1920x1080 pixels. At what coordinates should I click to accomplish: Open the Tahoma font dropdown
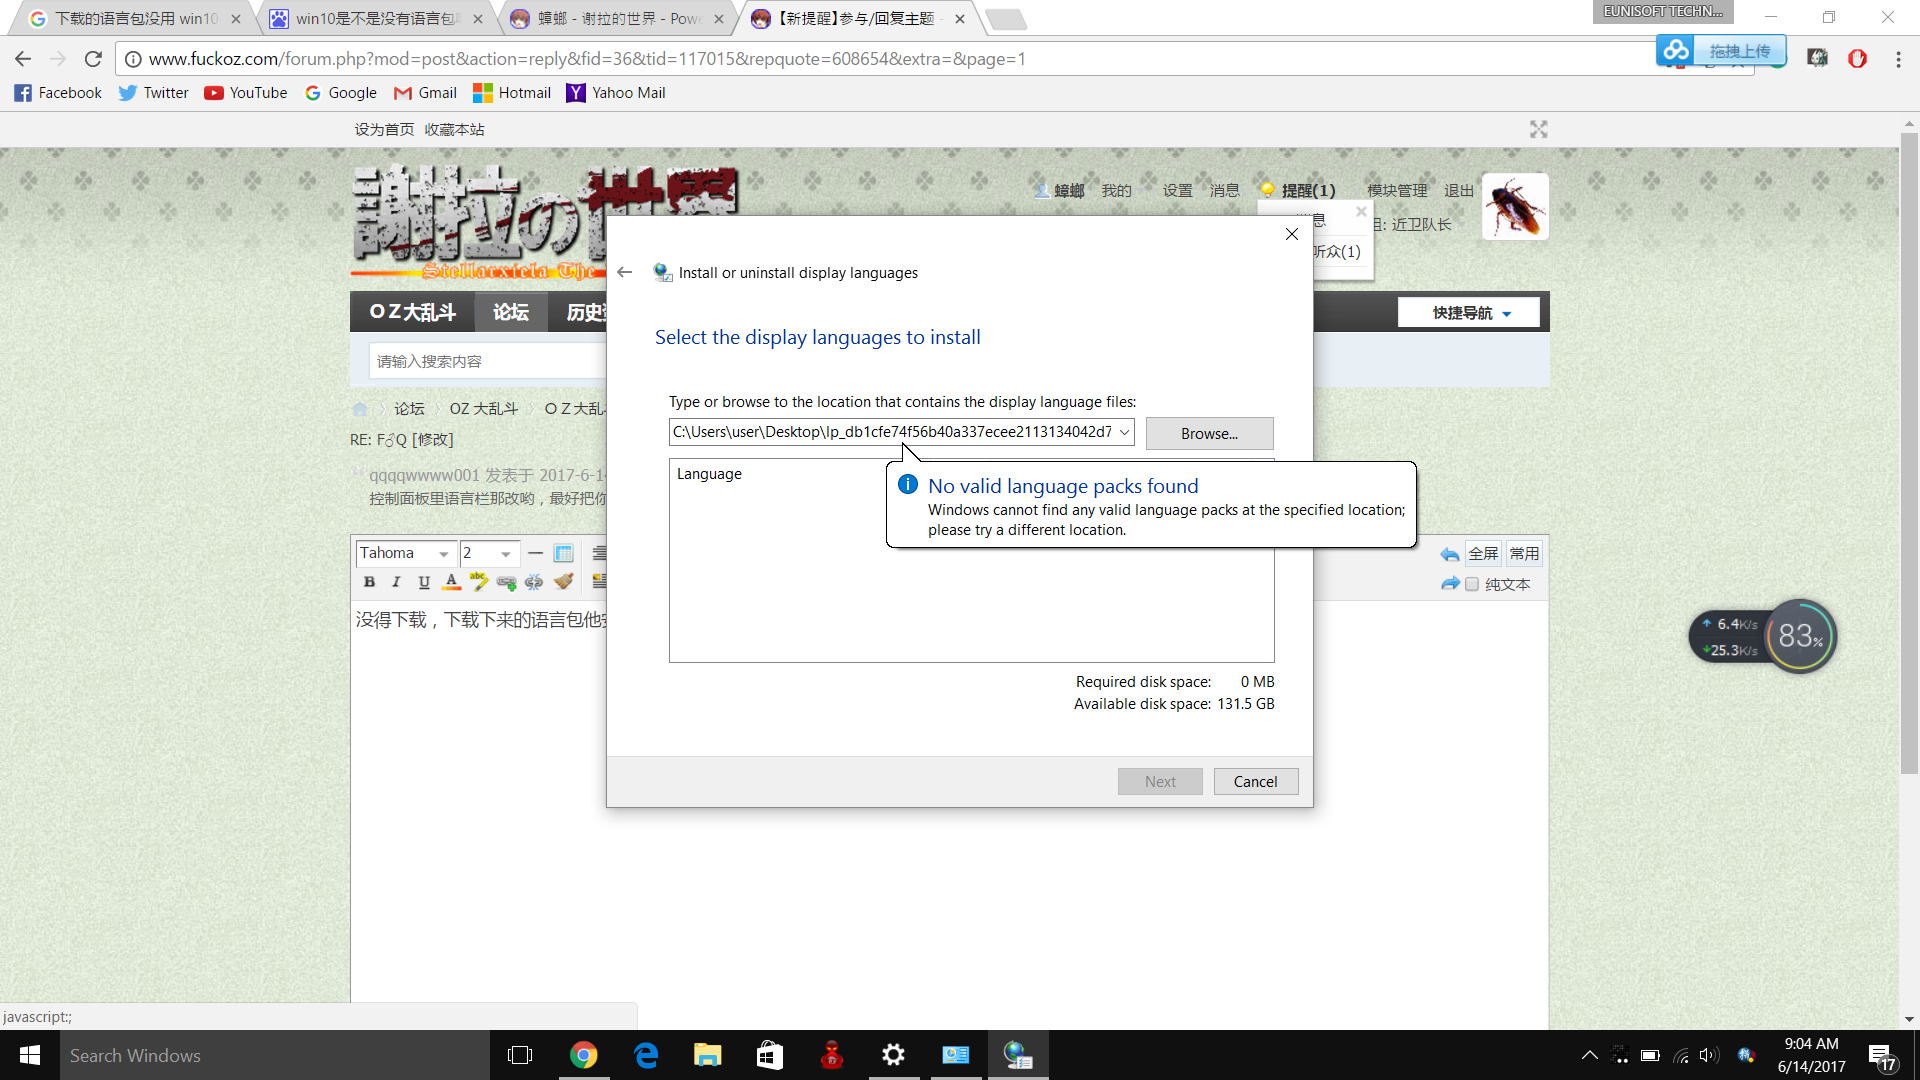pos(405,553)
